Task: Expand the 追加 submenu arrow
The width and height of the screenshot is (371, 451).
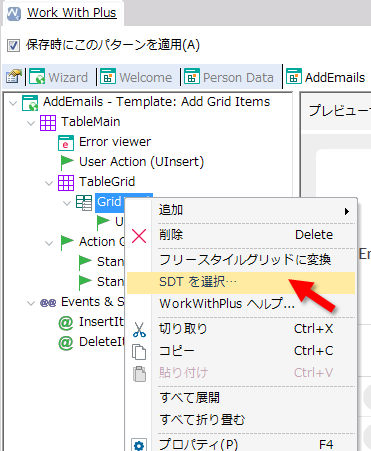Action: click(347, 211)
